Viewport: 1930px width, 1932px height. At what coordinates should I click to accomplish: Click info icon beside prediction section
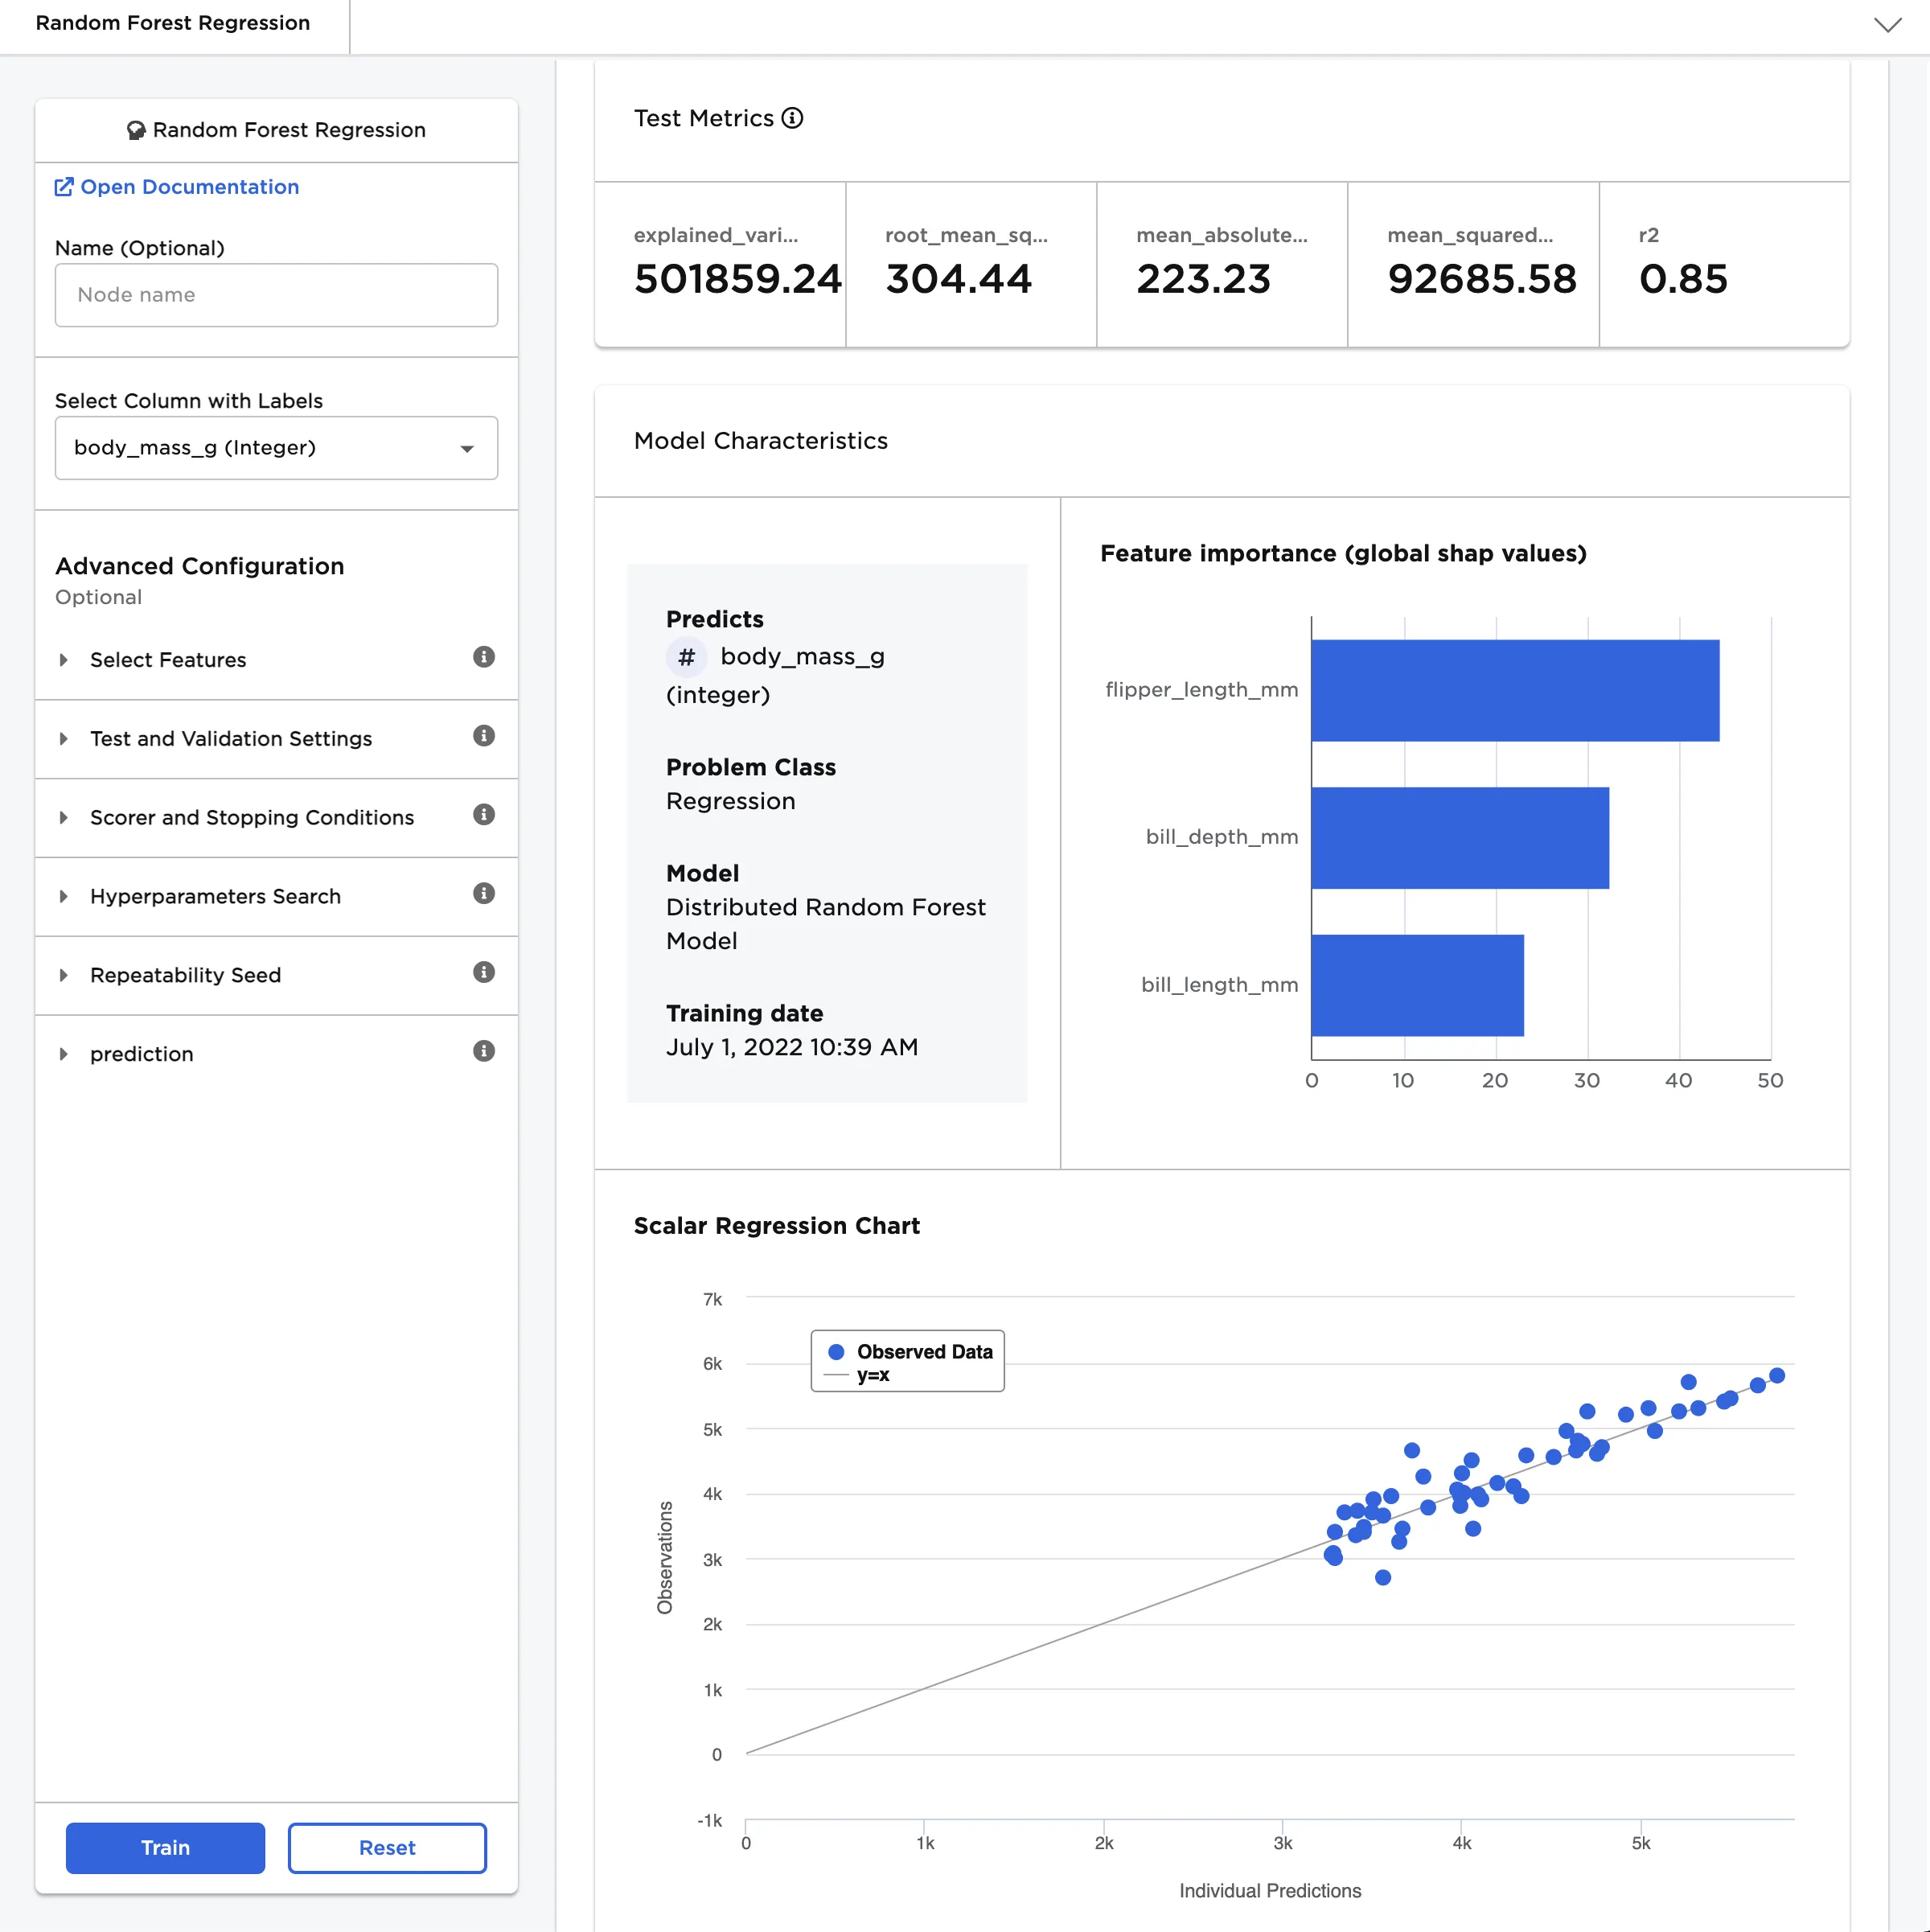pos(483,1051)
